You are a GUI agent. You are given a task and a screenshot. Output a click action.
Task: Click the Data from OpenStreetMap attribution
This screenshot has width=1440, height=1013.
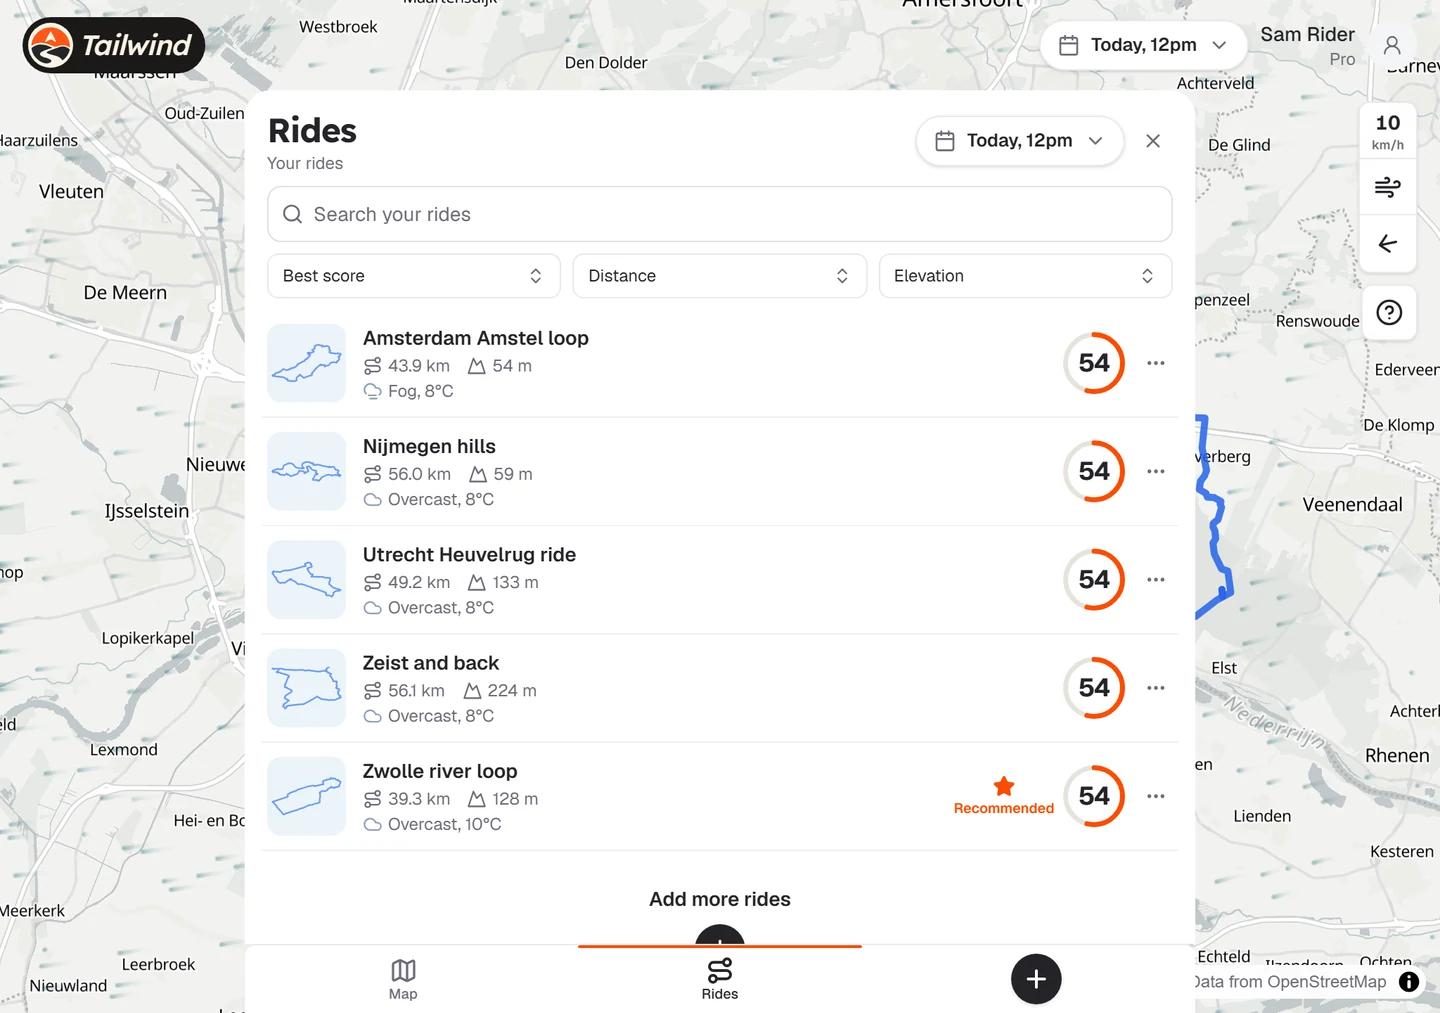click(1291, 982)
